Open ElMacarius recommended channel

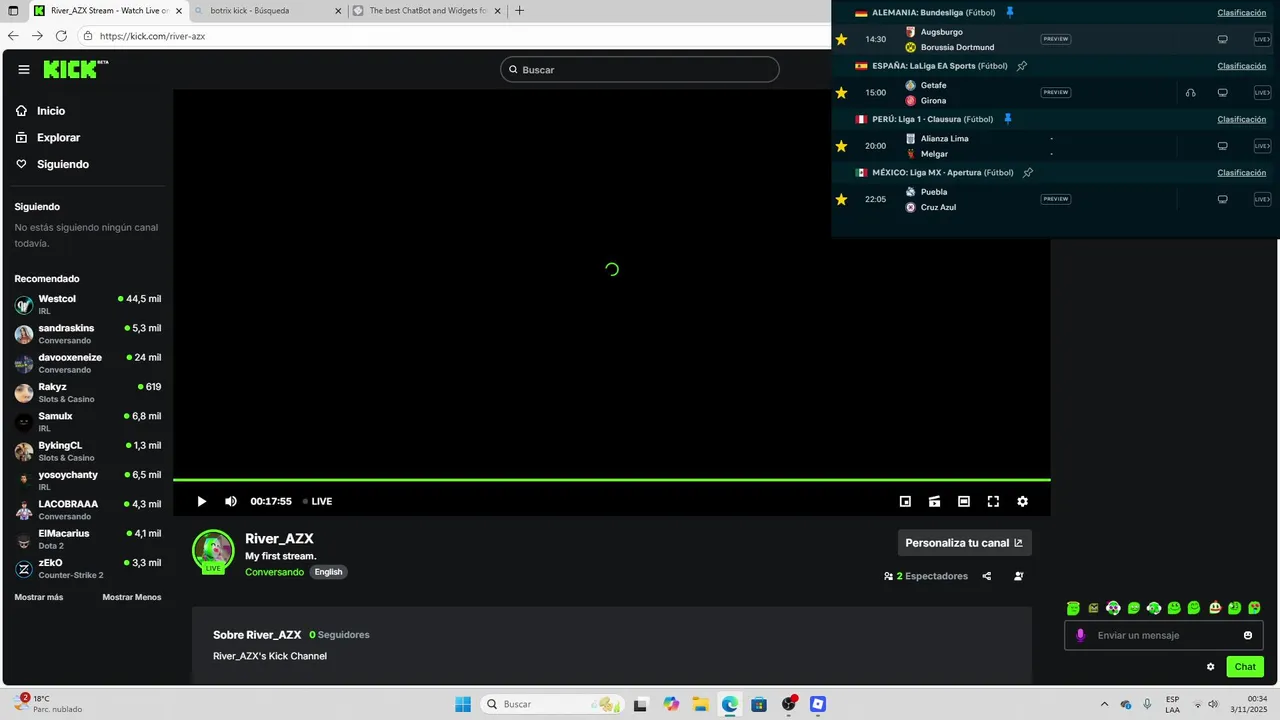[x=88, y=539]
